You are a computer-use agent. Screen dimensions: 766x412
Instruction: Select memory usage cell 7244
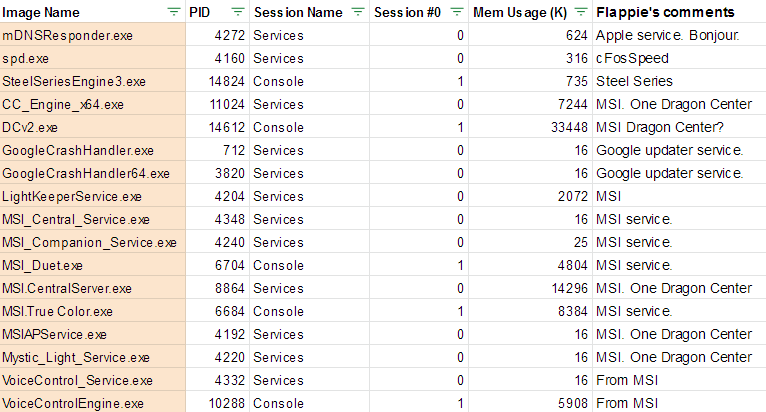(531, 104)
